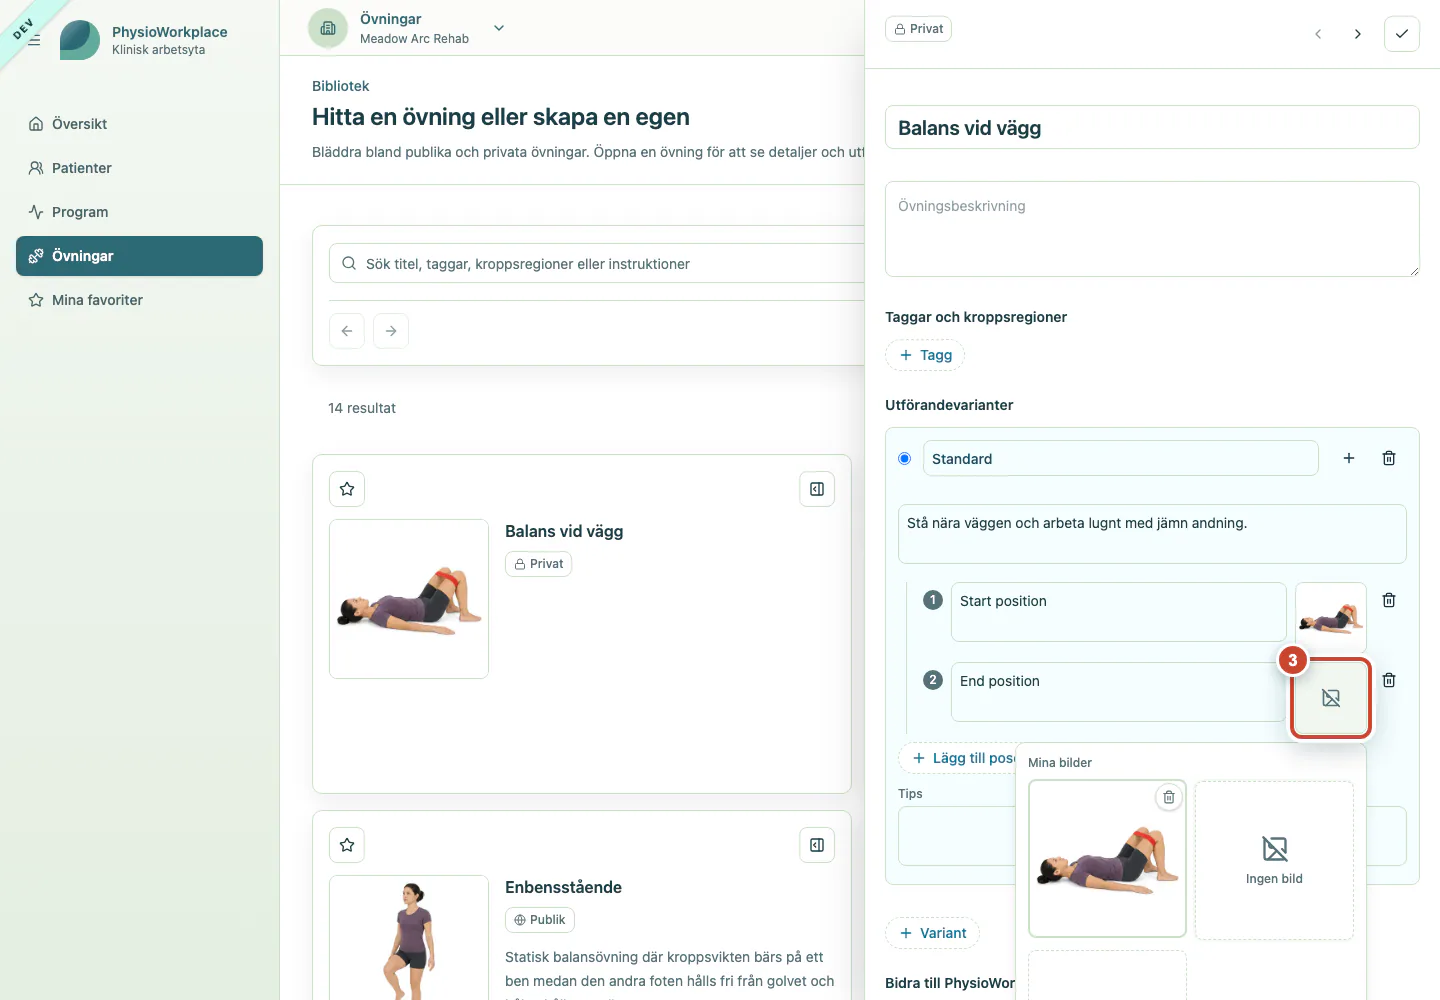Click the Publik badge on Enbensstående
1440x1000 pixels.
click(540, 920)
